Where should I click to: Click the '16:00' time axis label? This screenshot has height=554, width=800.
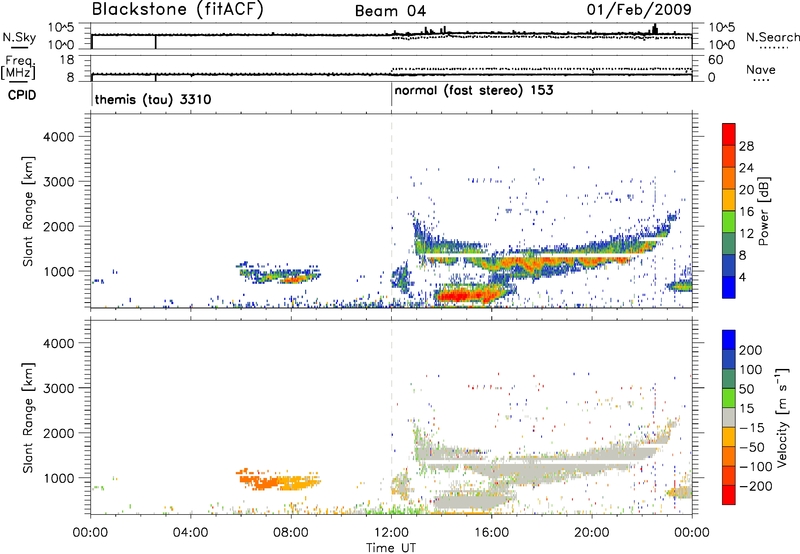click(x=491, y=532)
